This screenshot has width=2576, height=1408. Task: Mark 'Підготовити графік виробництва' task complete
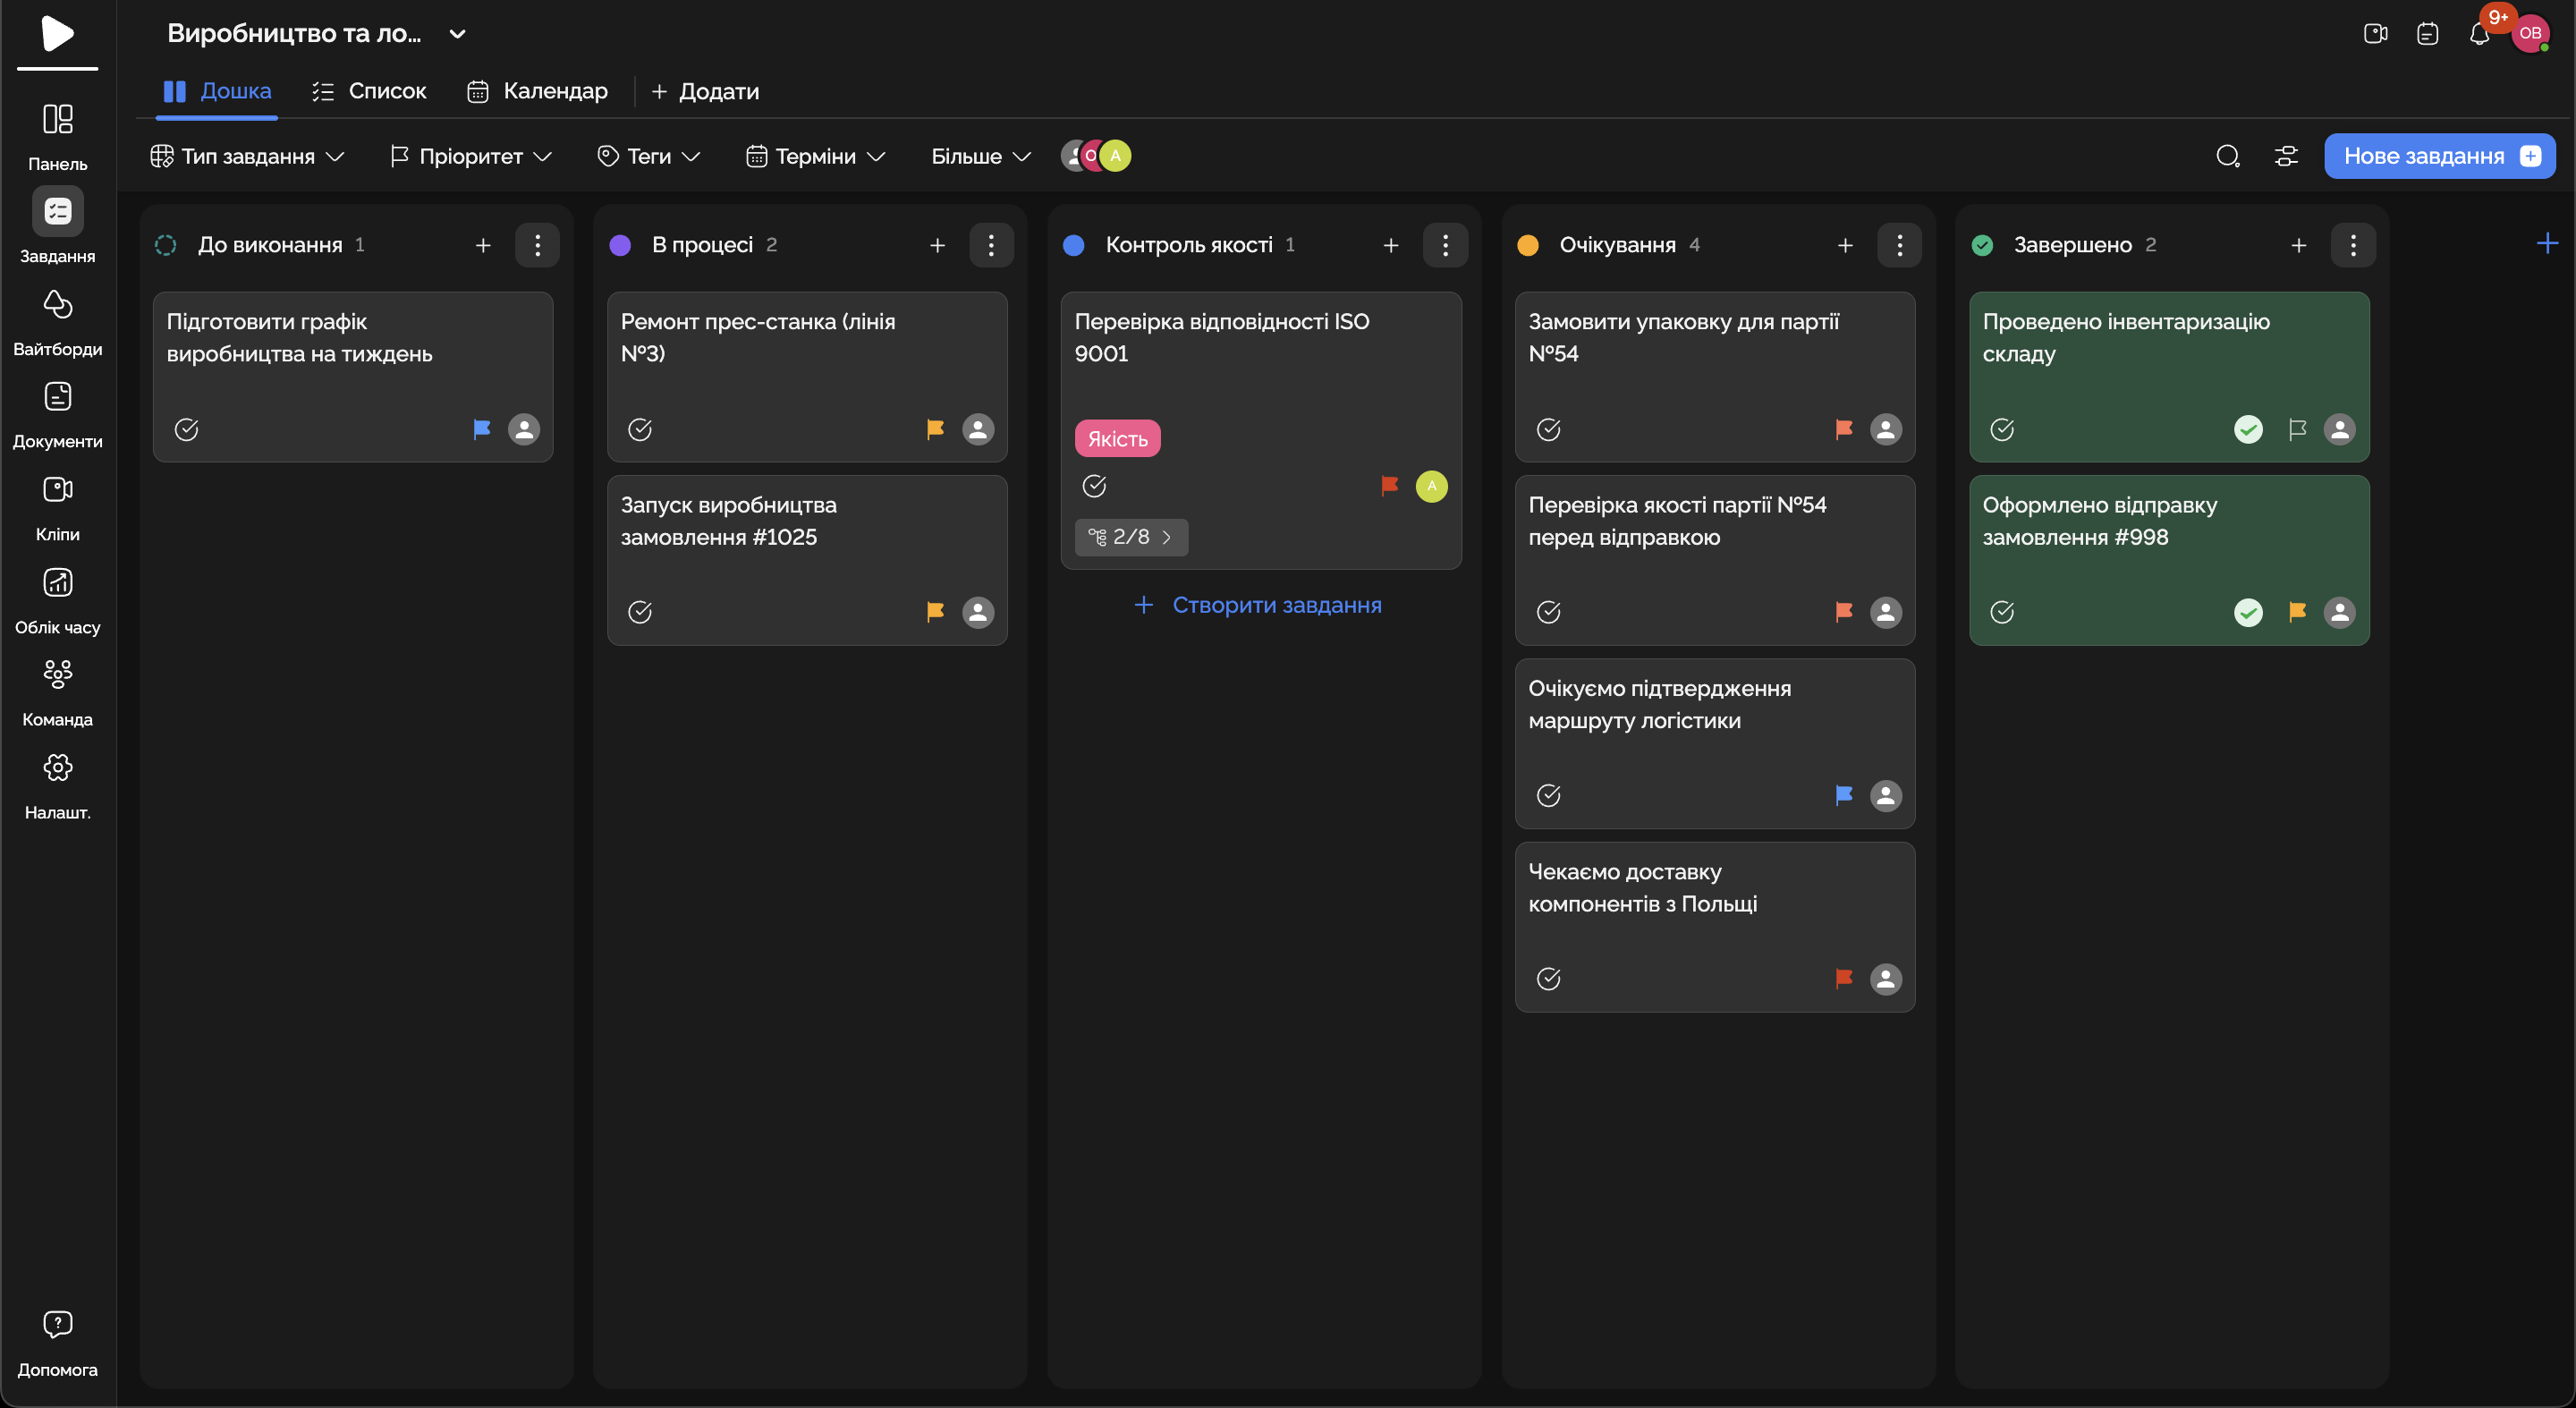(x=186, y=429)
